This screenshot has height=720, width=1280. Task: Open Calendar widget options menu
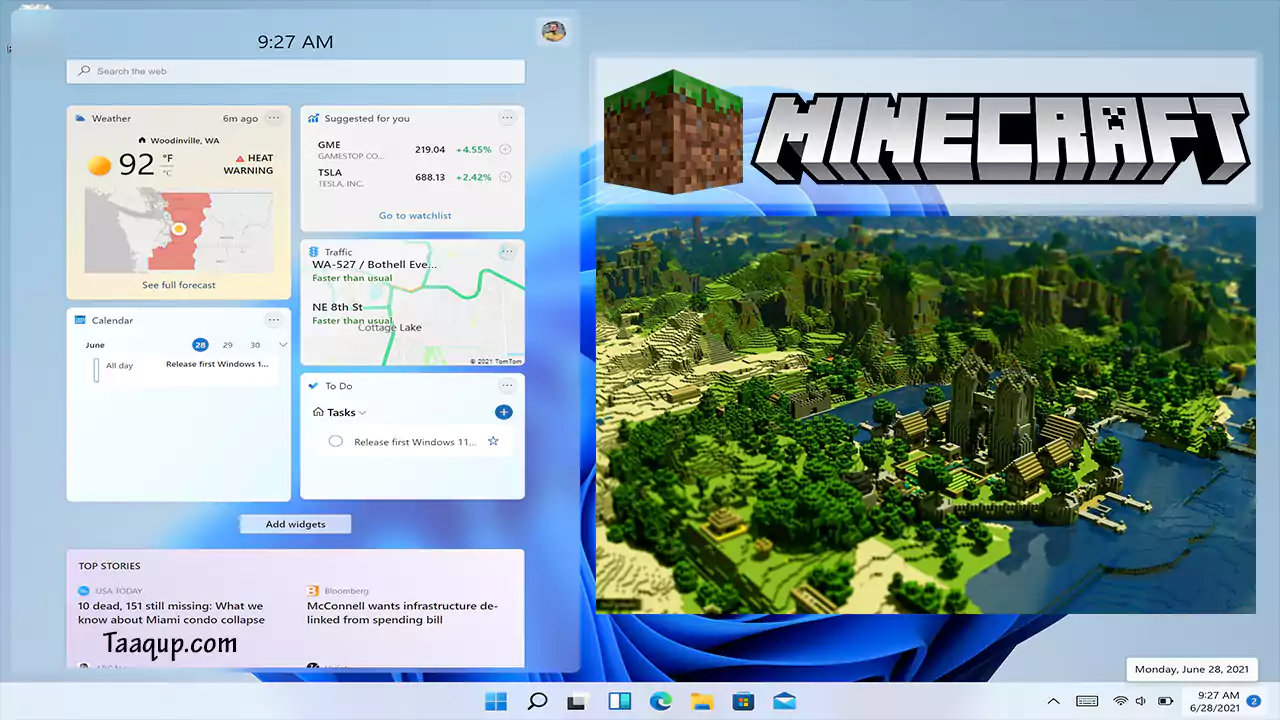273,320
